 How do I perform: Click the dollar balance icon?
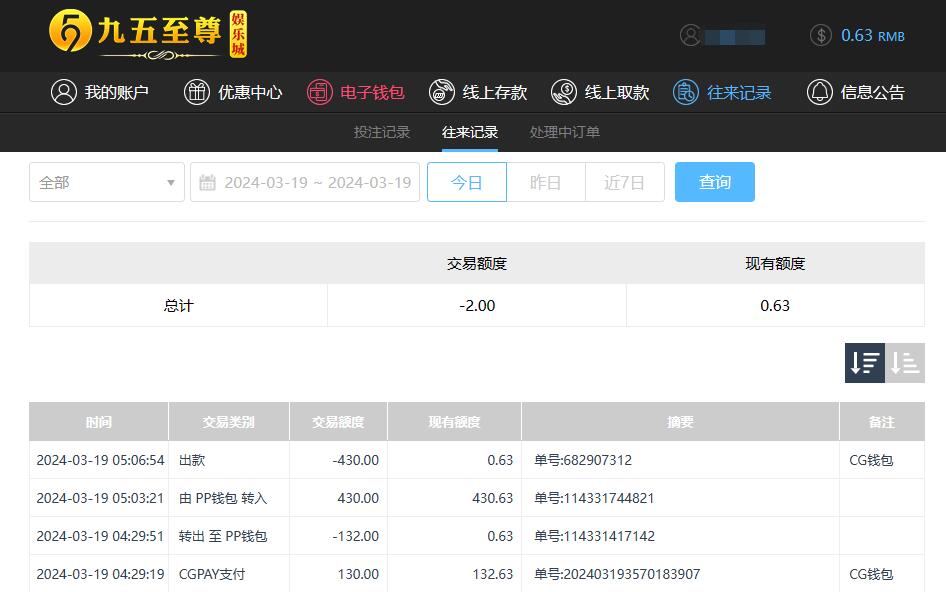(821, 35)
